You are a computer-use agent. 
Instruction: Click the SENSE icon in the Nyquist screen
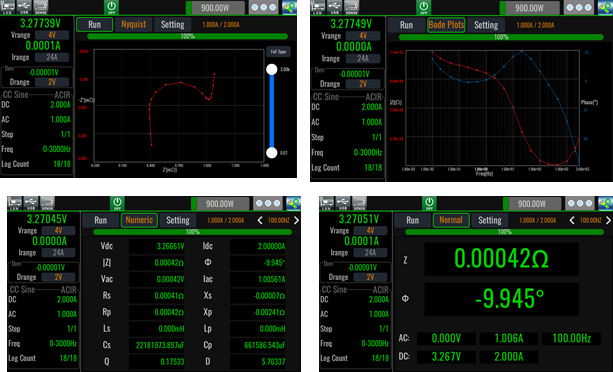point(40,7)
